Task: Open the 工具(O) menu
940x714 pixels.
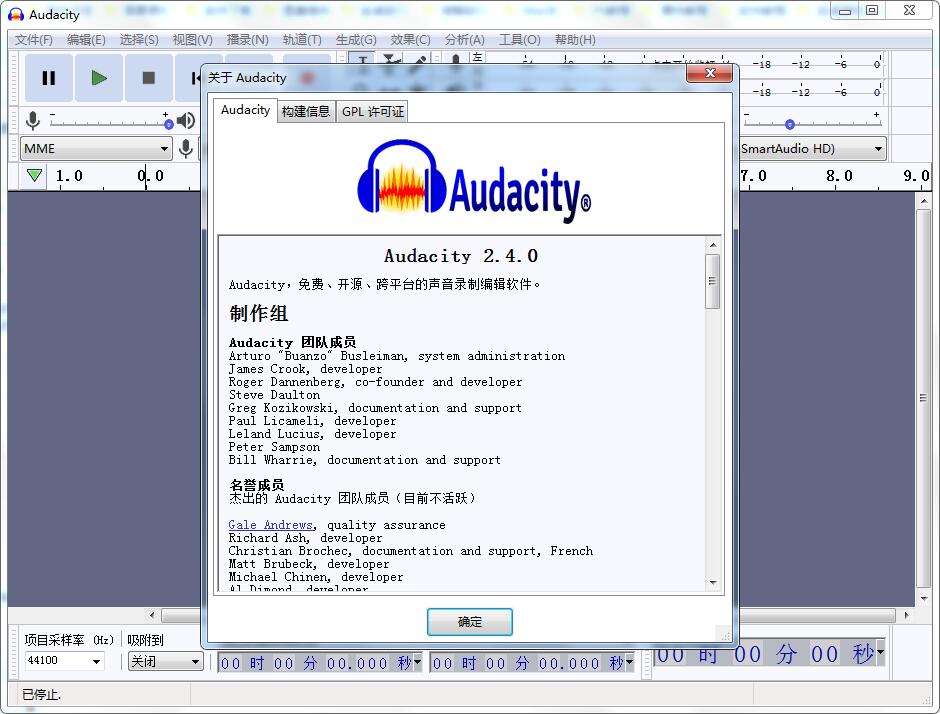Action: coord(520,40)
